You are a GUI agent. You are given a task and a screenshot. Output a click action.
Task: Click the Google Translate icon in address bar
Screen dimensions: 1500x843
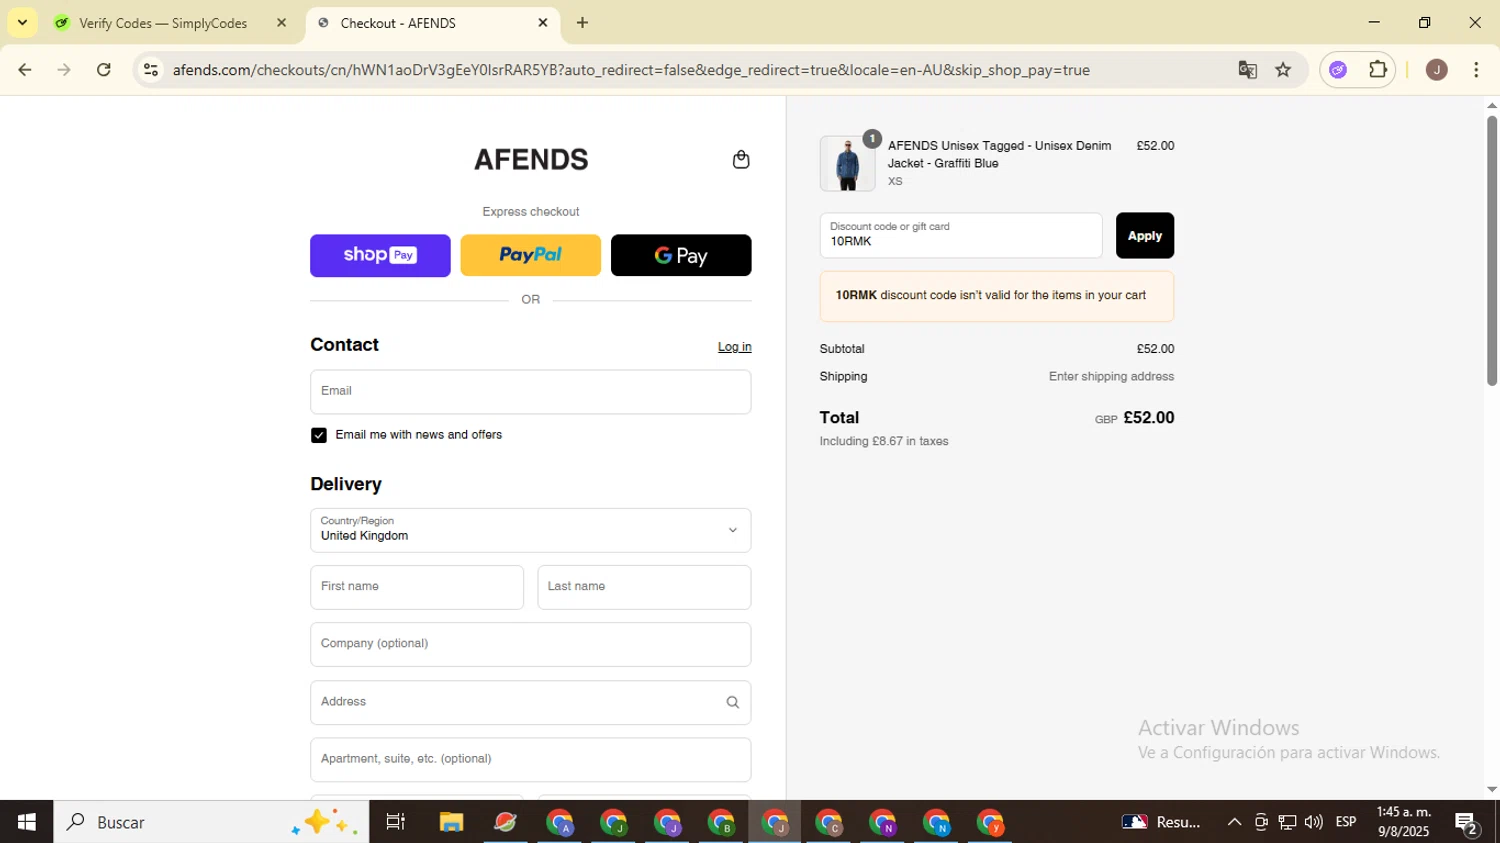pos(1247,70)
